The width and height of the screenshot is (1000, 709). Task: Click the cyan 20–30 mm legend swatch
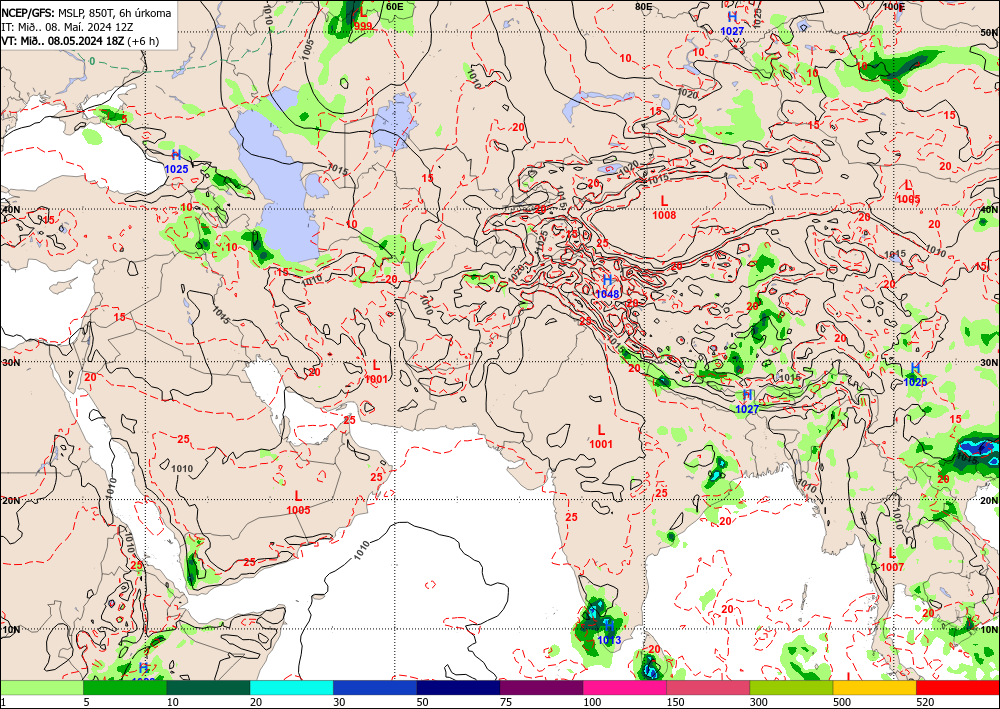point(291,688)
